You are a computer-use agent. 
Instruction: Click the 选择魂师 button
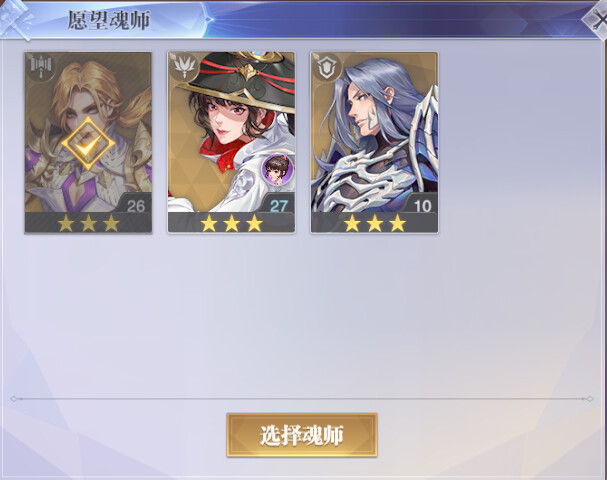click(302, 435)
